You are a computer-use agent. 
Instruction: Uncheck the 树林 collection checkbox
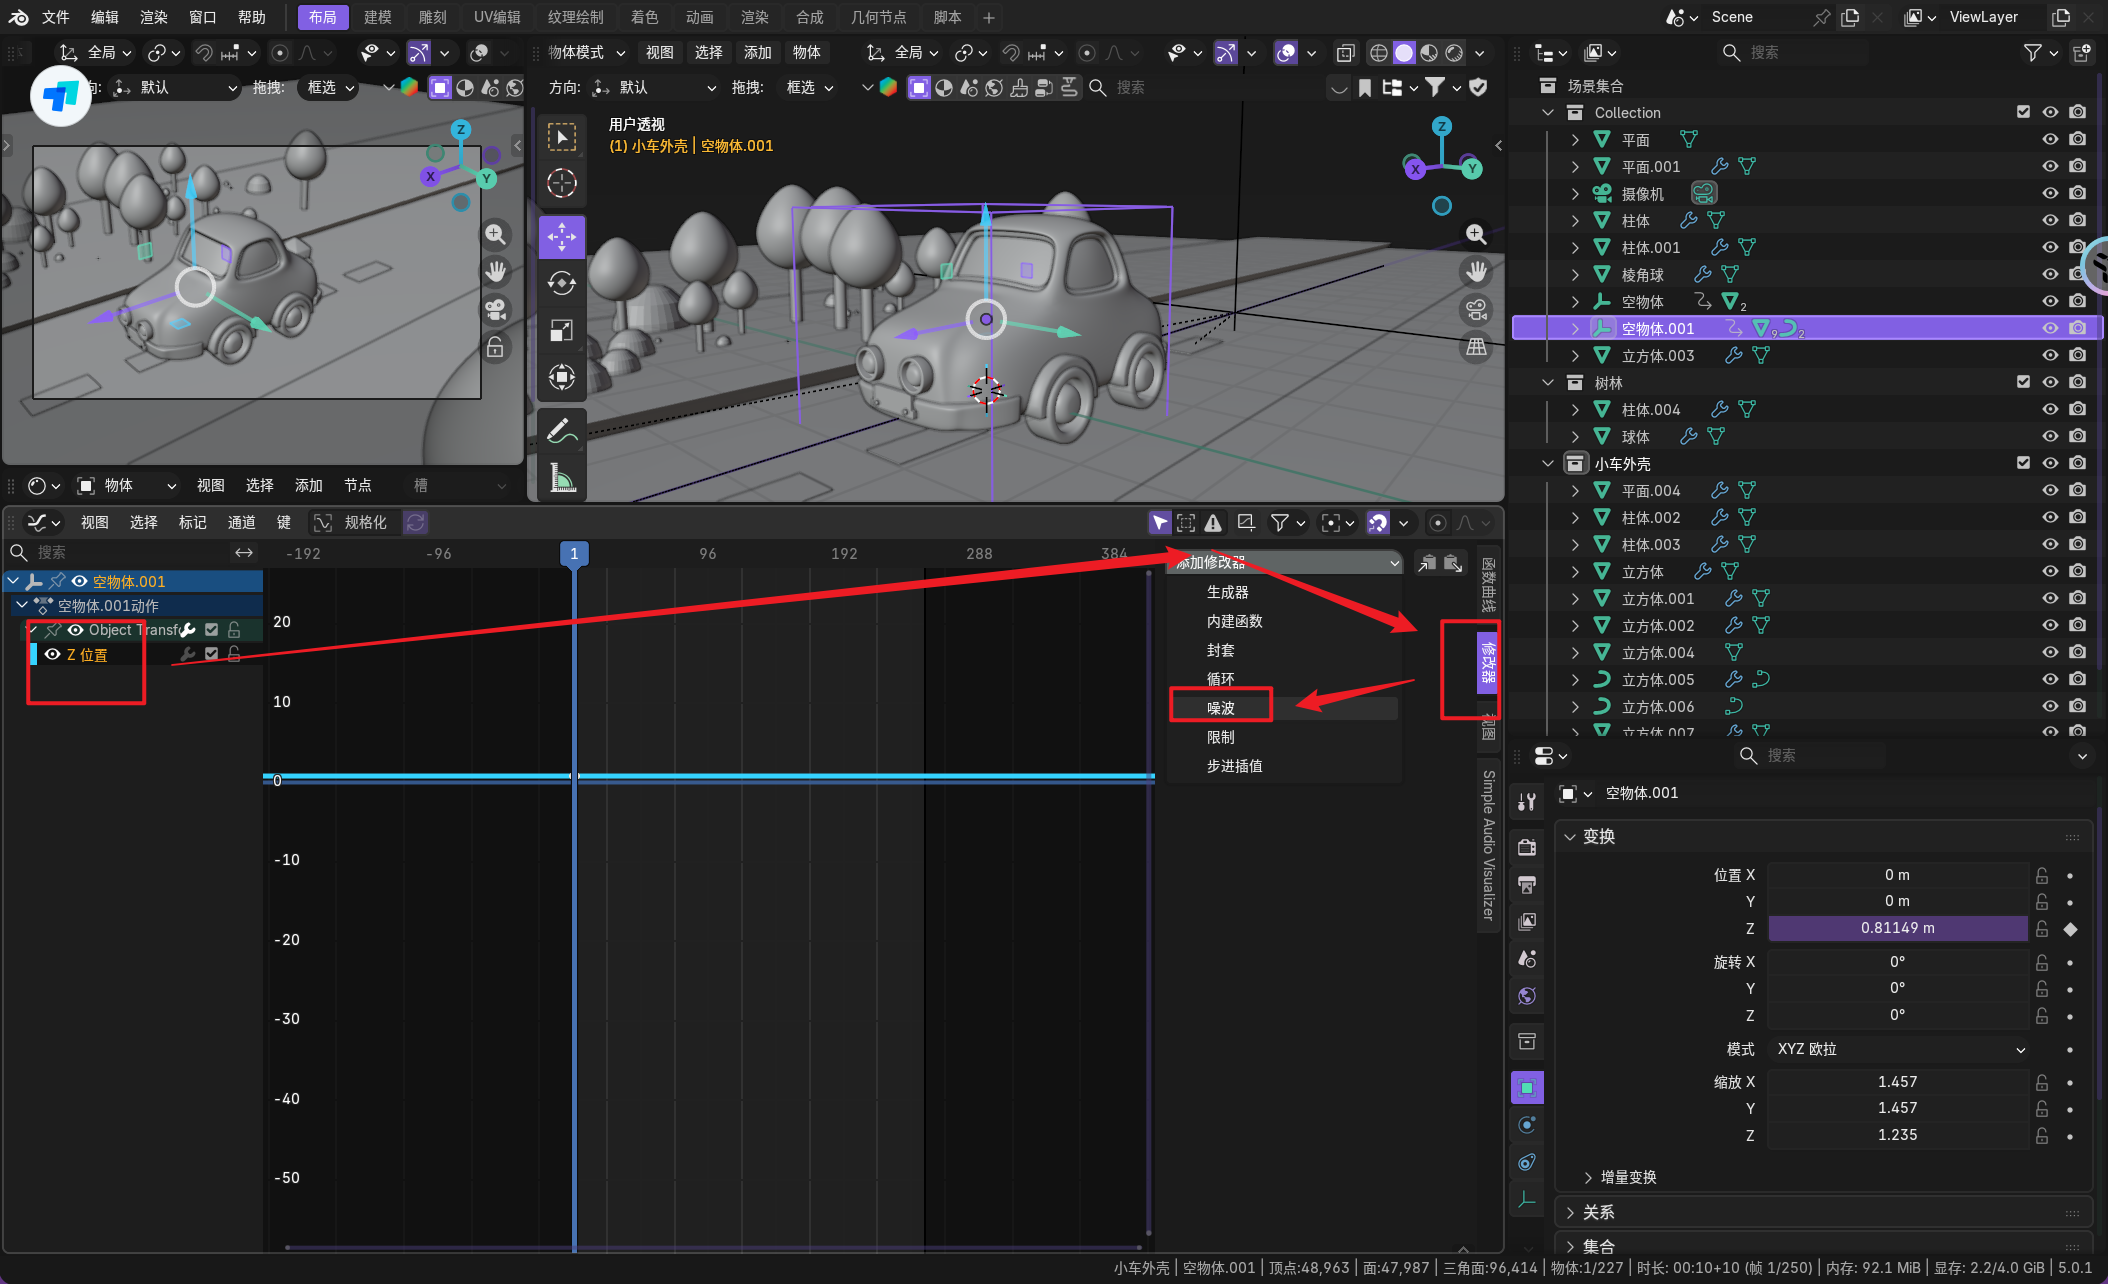click(2023, 382)
